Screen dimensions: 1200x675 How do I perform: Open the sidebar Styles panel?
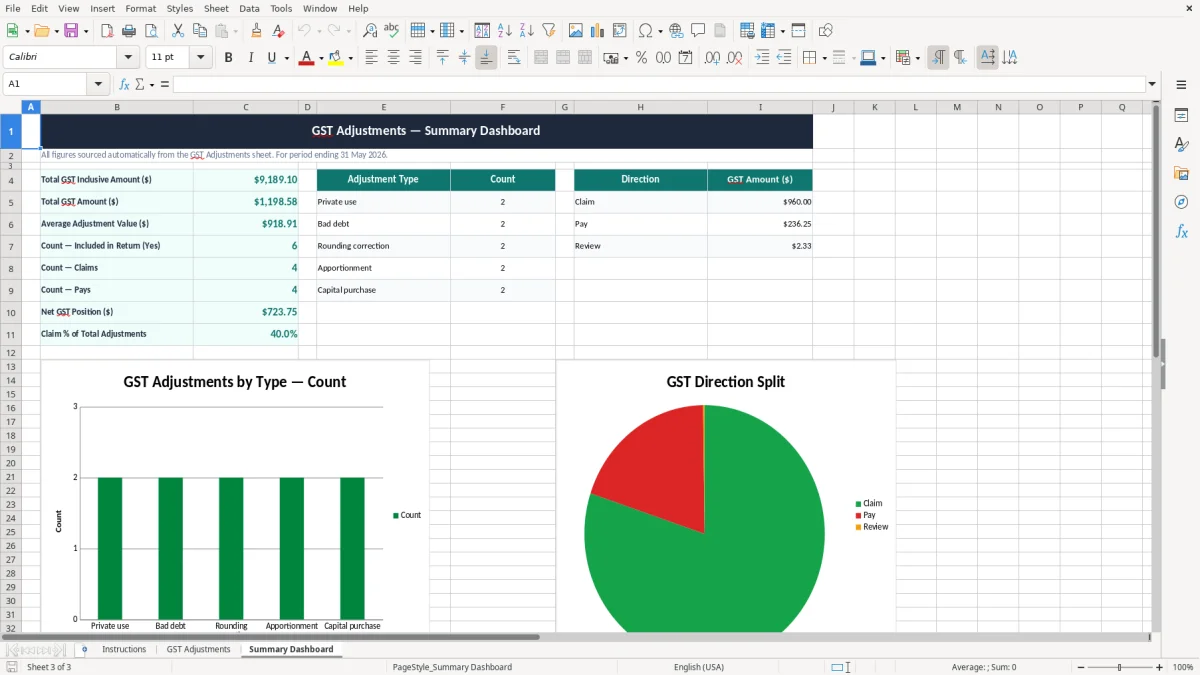tap(1181, 145)
